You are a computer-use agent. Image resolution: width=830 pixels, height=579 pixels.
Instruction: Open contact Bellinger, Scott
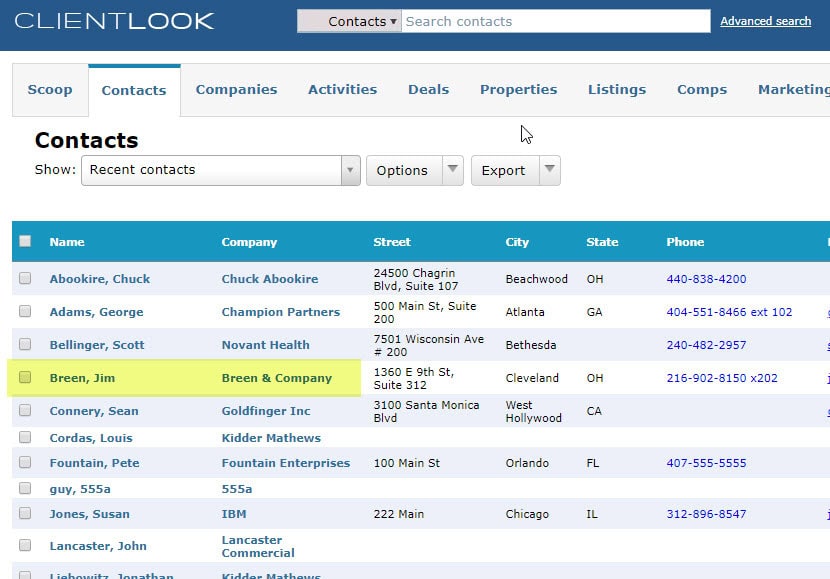pos(97,345)
